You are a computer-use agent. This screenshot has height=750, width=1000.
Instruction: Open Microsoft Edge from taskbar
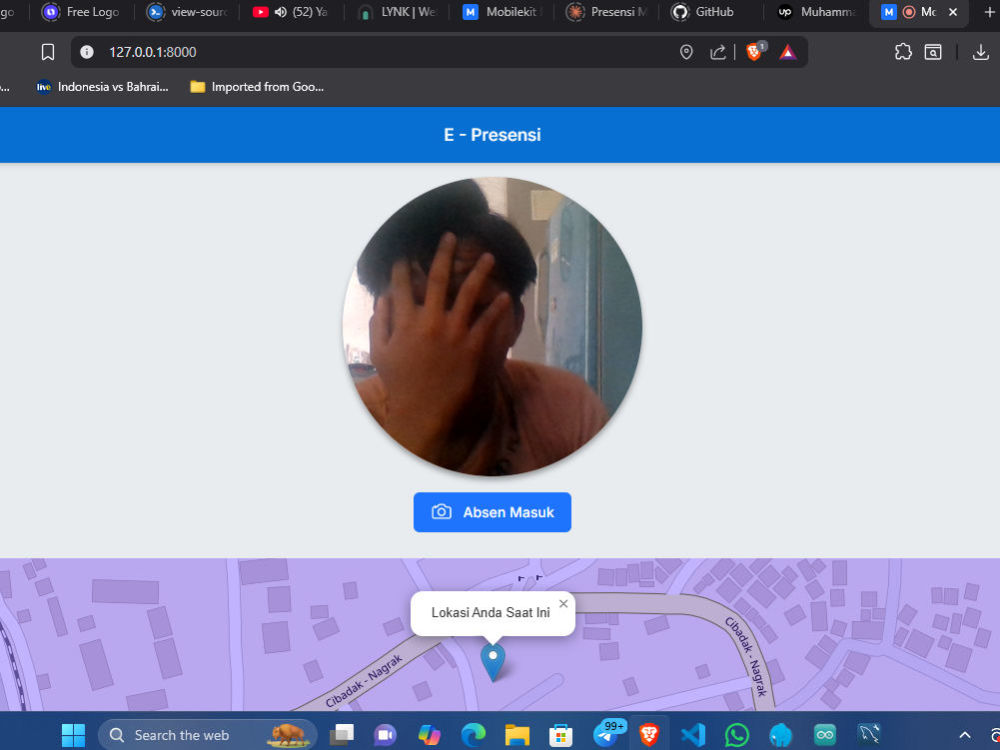473,735
